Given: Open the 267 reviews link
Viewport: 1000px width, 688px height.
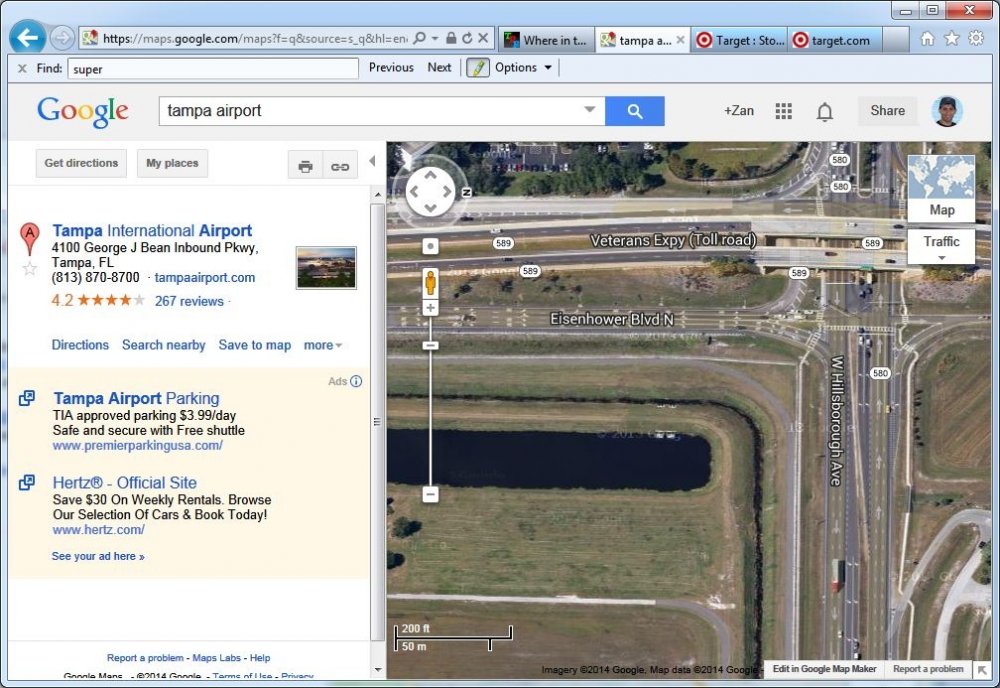Looking at the screenshot, I should pyautogui.click(x=189, y=301).
